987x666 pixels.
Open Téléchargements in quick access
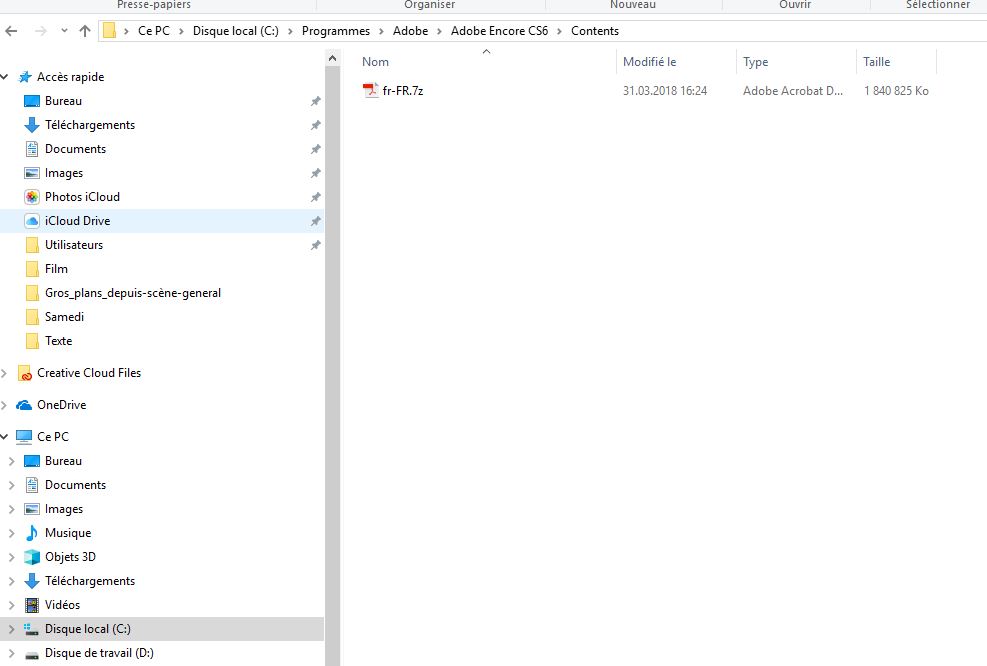[90, 125]
